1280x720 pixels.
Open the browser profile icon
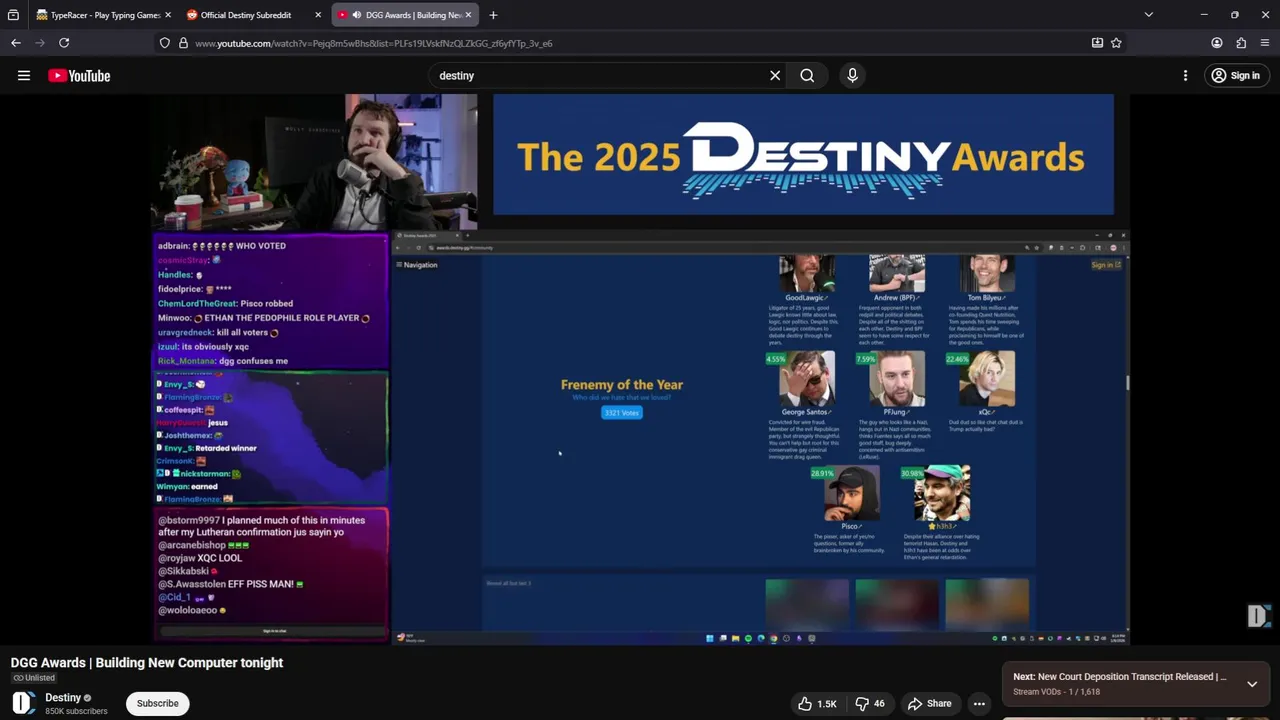(1217, 43)
